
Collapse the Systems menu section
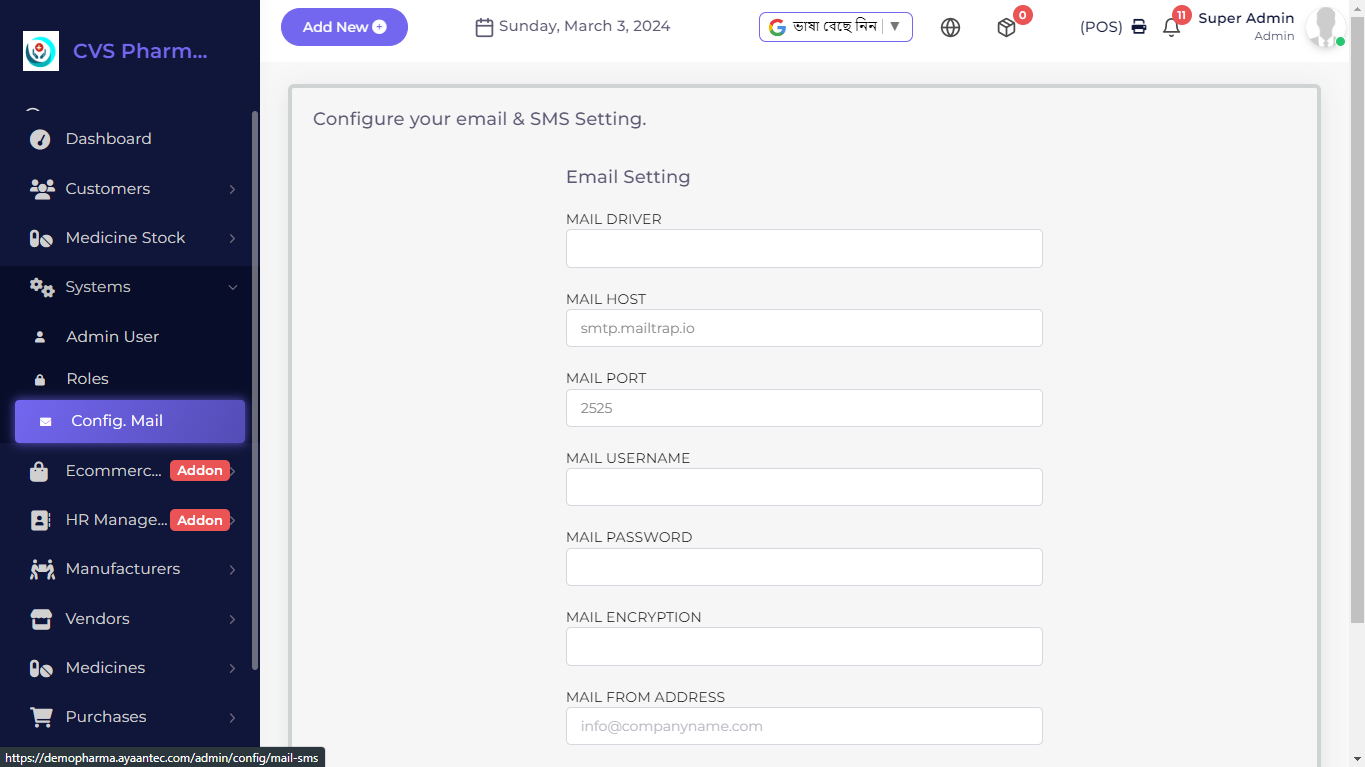[232, 287]
